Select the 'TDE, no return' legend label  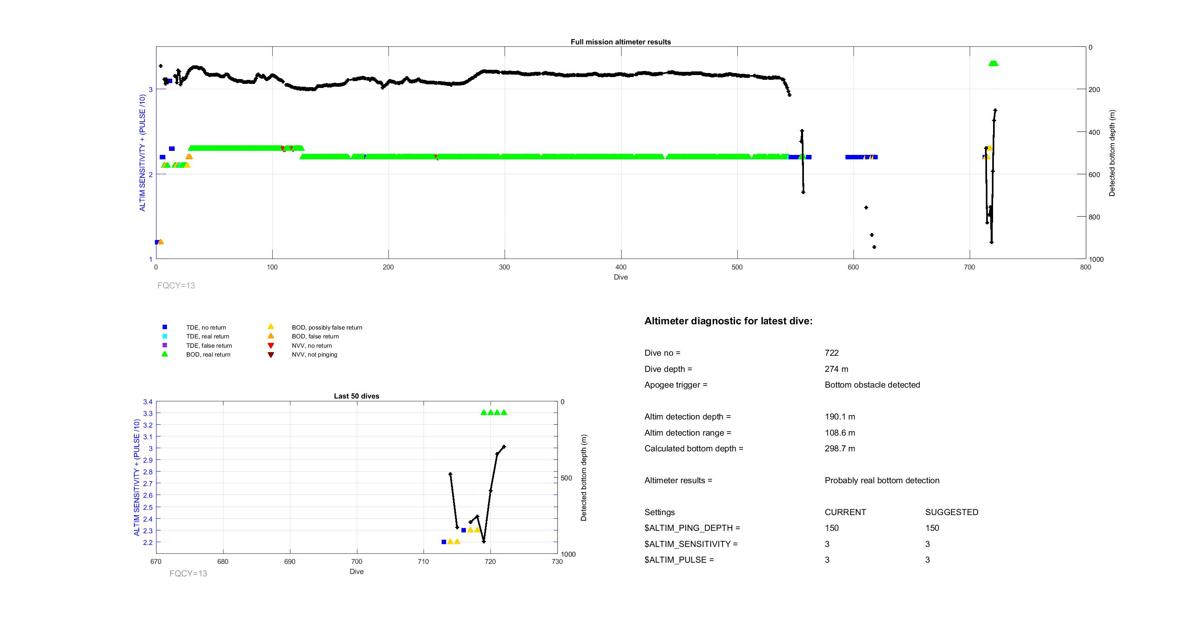coord(207,327)
